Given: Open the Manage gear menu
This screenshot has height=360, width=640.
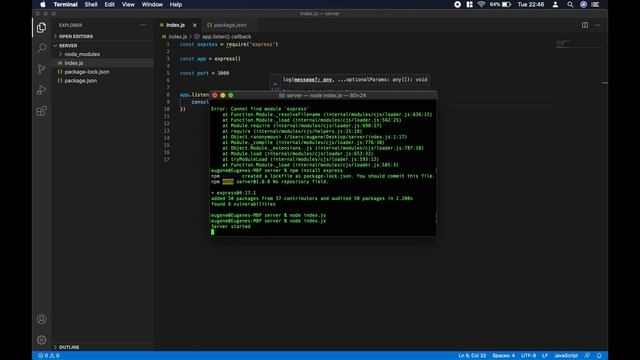Looking at the screenshot, I should click(x=41, y=340).
